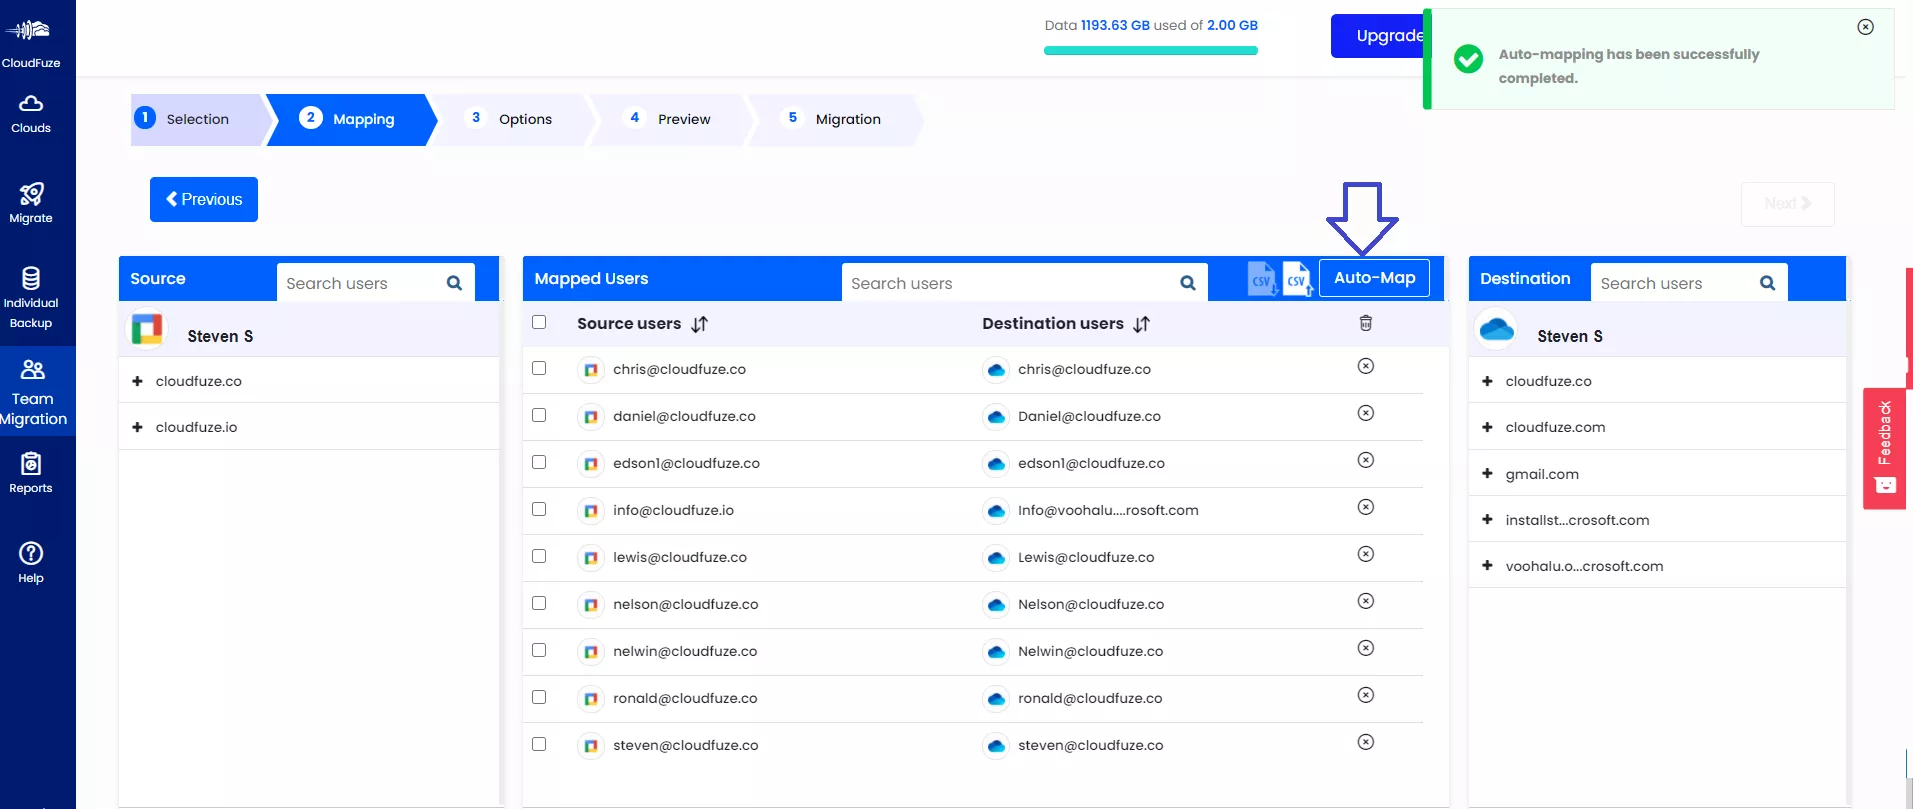
Task: Click the Next button
Action: click(x=1788, y=204)
